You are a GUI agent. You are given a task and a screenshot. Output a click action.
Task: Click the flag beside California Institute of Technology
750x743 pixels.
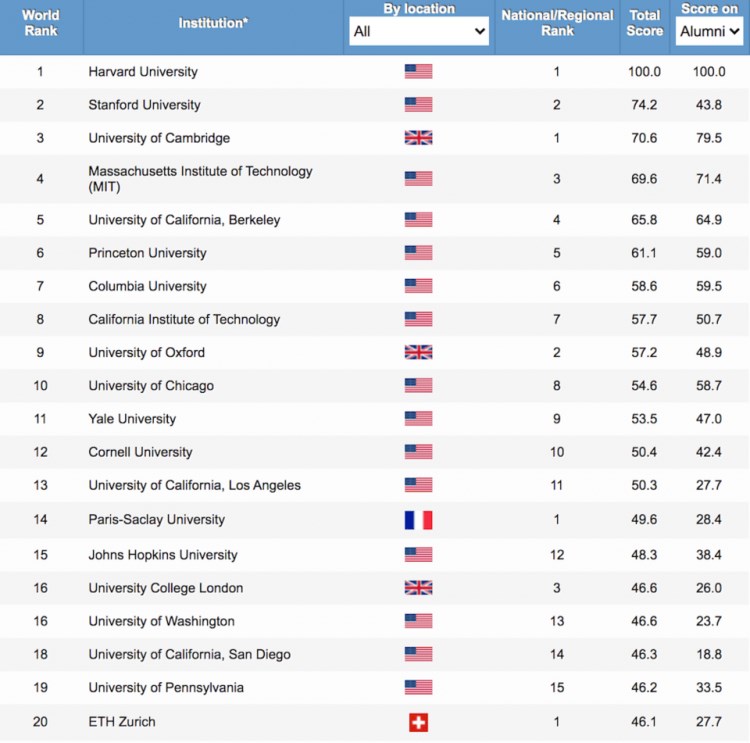tap(419, 319)
